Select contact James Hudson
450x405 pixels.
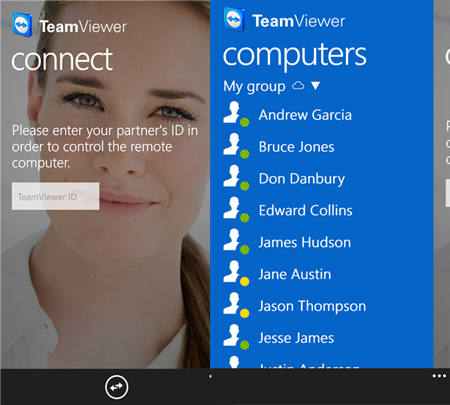287,242
